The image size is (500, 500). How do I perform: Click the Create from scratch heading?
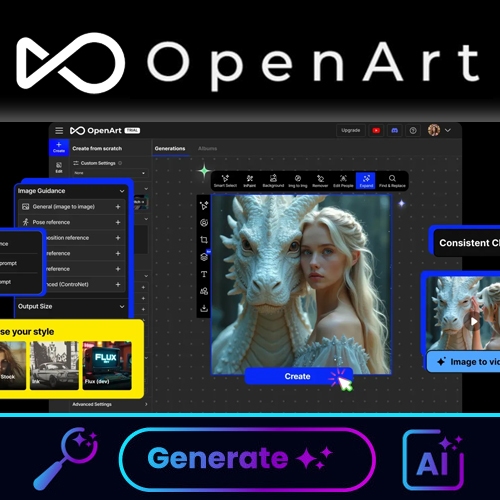[x=97, y=148]
